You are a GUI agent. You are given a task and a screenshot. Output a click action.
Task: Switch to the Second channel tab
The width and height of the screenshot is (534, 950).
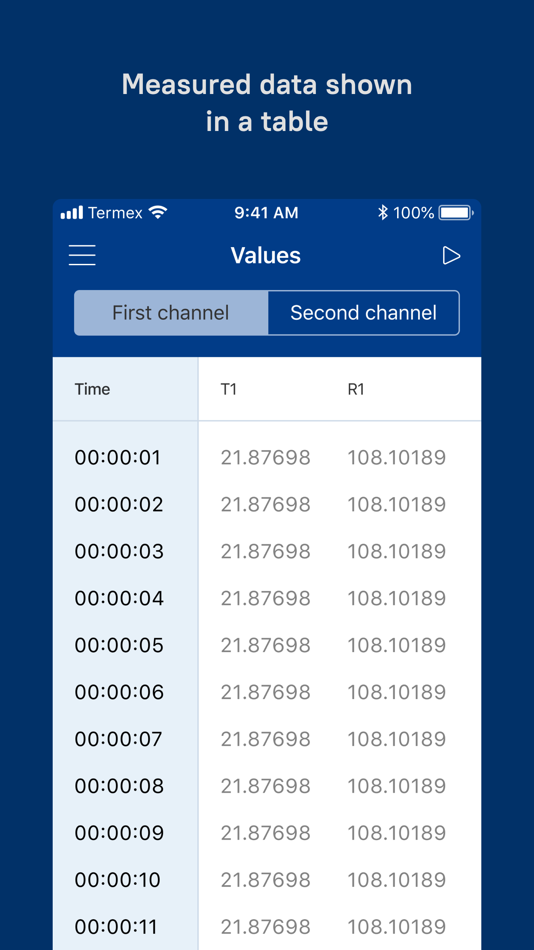pos(363,313)
